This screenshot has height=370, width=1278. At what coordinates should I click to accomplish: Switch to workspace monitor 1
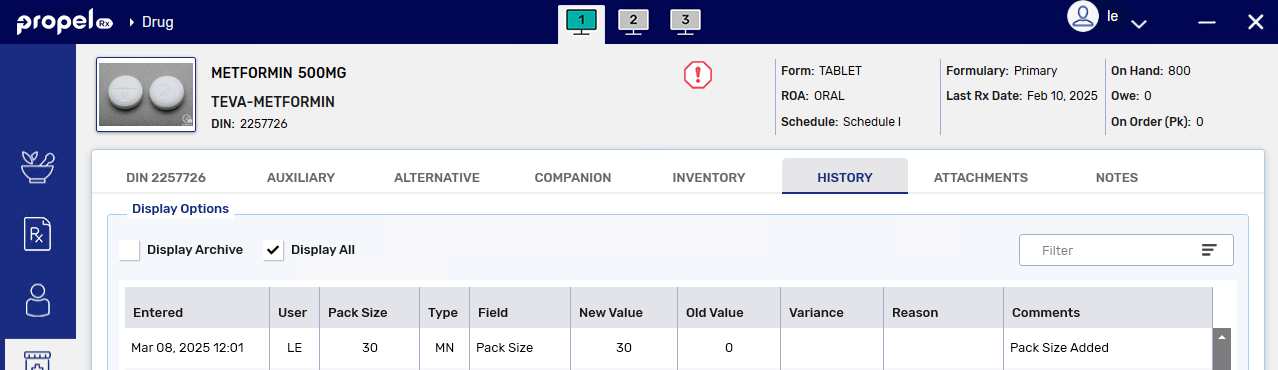click(x=581, y=21)
